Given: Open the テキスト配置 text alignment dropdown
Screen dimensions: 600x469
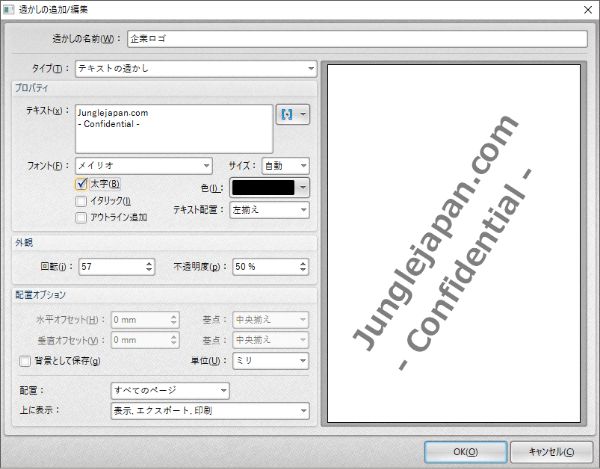Looking at the screenshot, I should (x=269, y=210).
